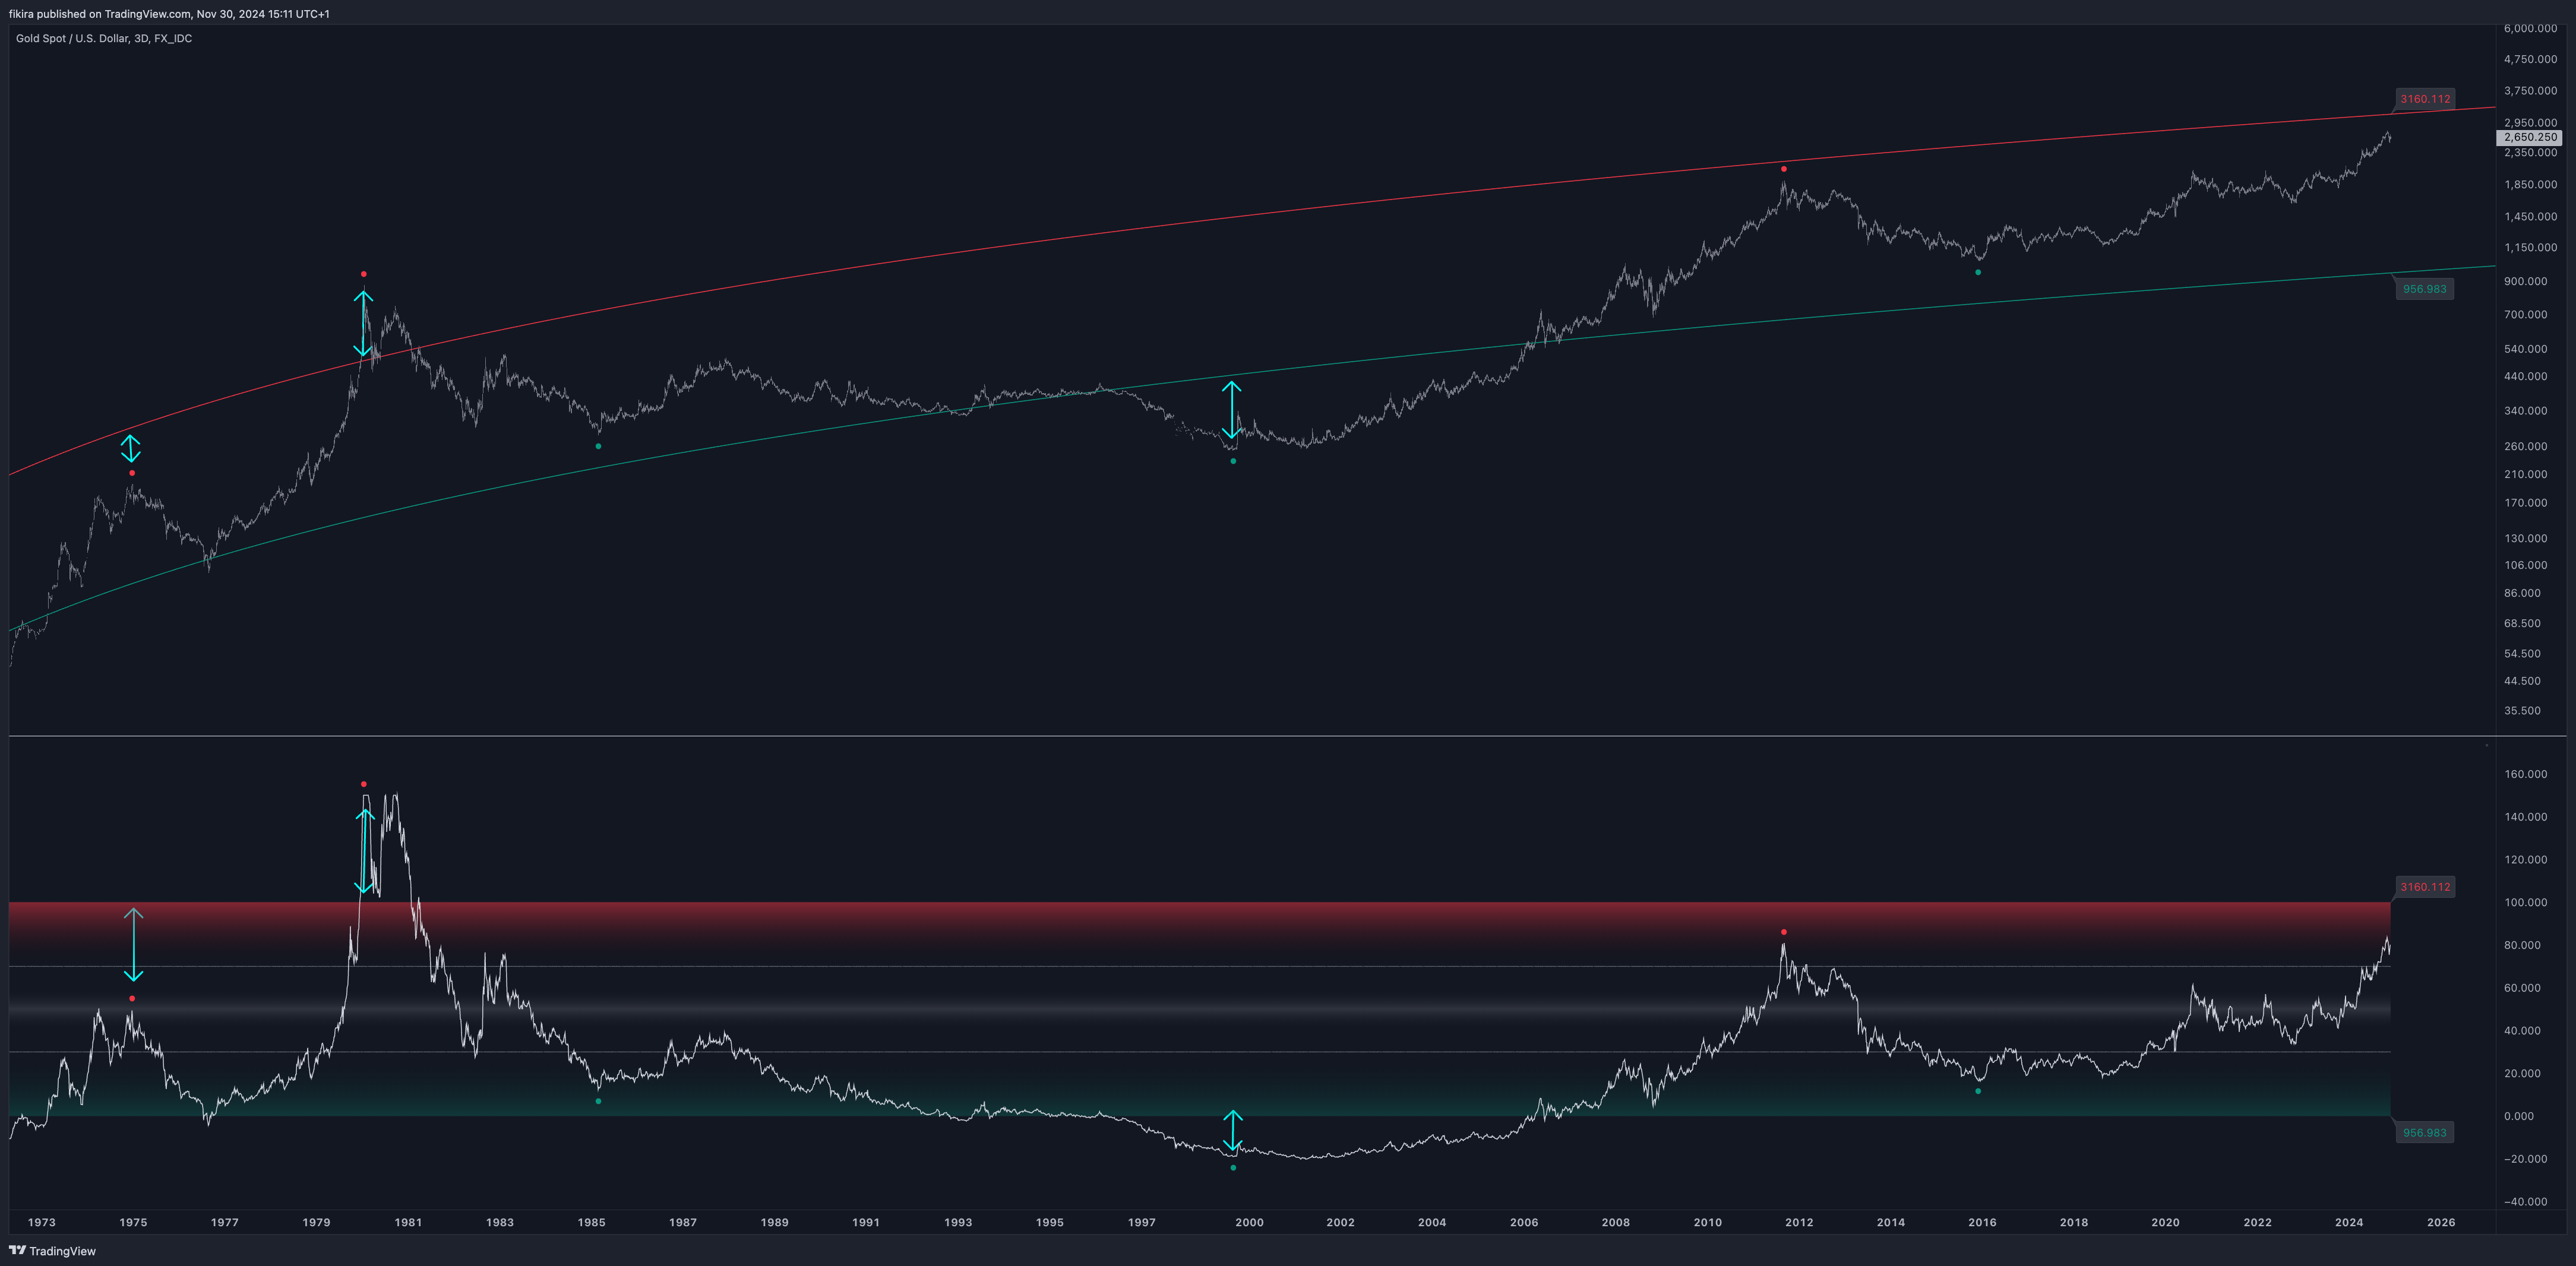Click the 106.000 price axis value
This screenshot has height=1266, width=2576.
click(2526, 566)
